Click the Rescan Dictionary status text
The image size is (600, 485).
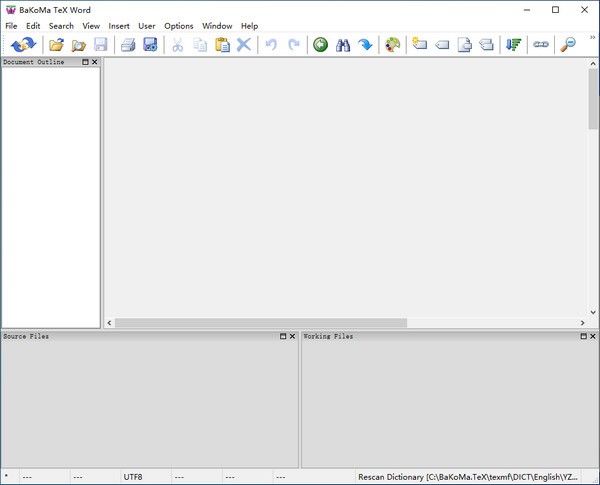click(x=468, y=477)
